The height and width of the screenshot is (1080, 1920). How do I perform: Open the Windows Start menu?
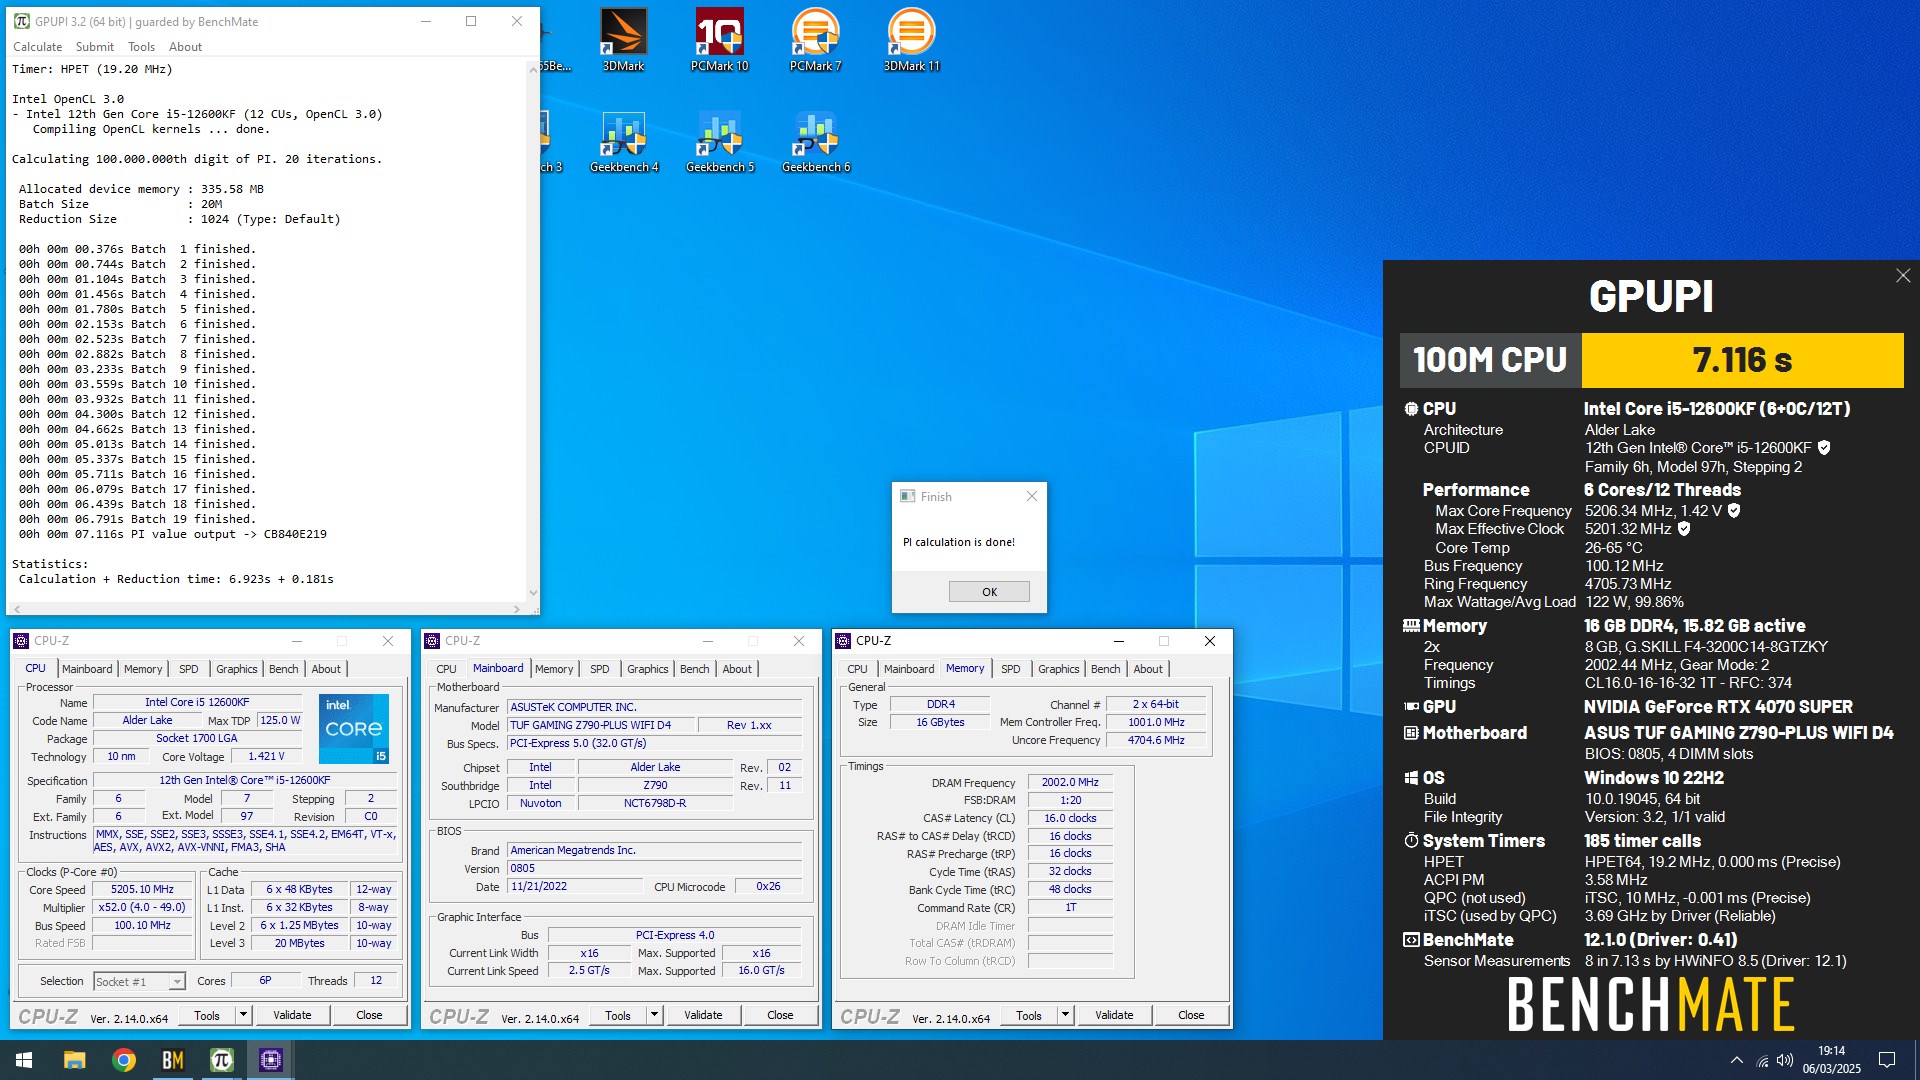24,1060
